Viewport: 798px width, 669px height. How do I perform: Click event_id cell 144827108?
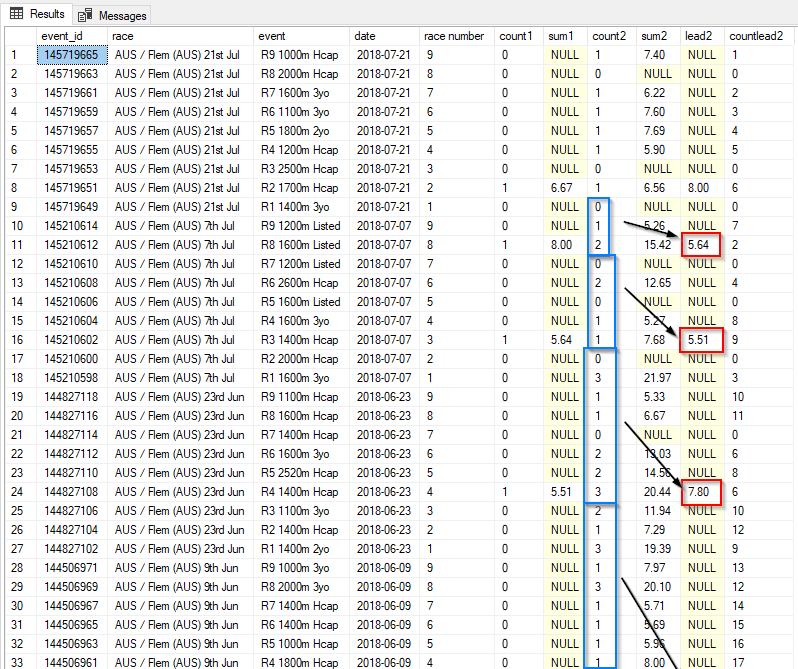click(72, 491)
